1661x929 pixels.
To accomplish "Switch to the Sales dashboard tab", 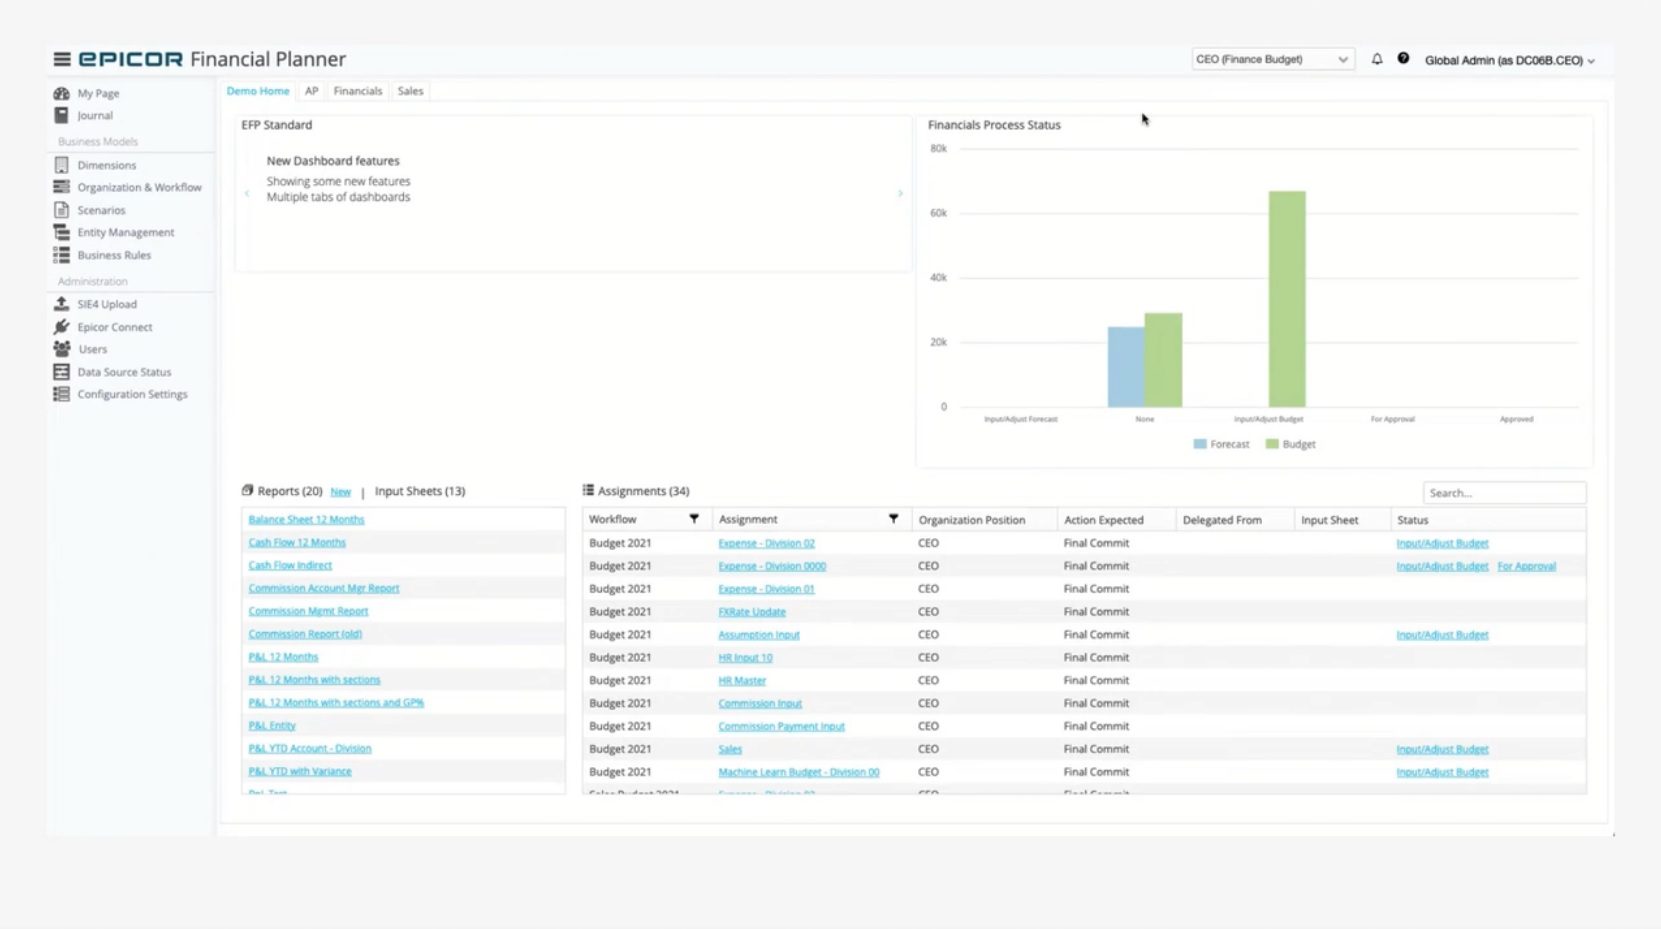I will click(x=410, y=91).
